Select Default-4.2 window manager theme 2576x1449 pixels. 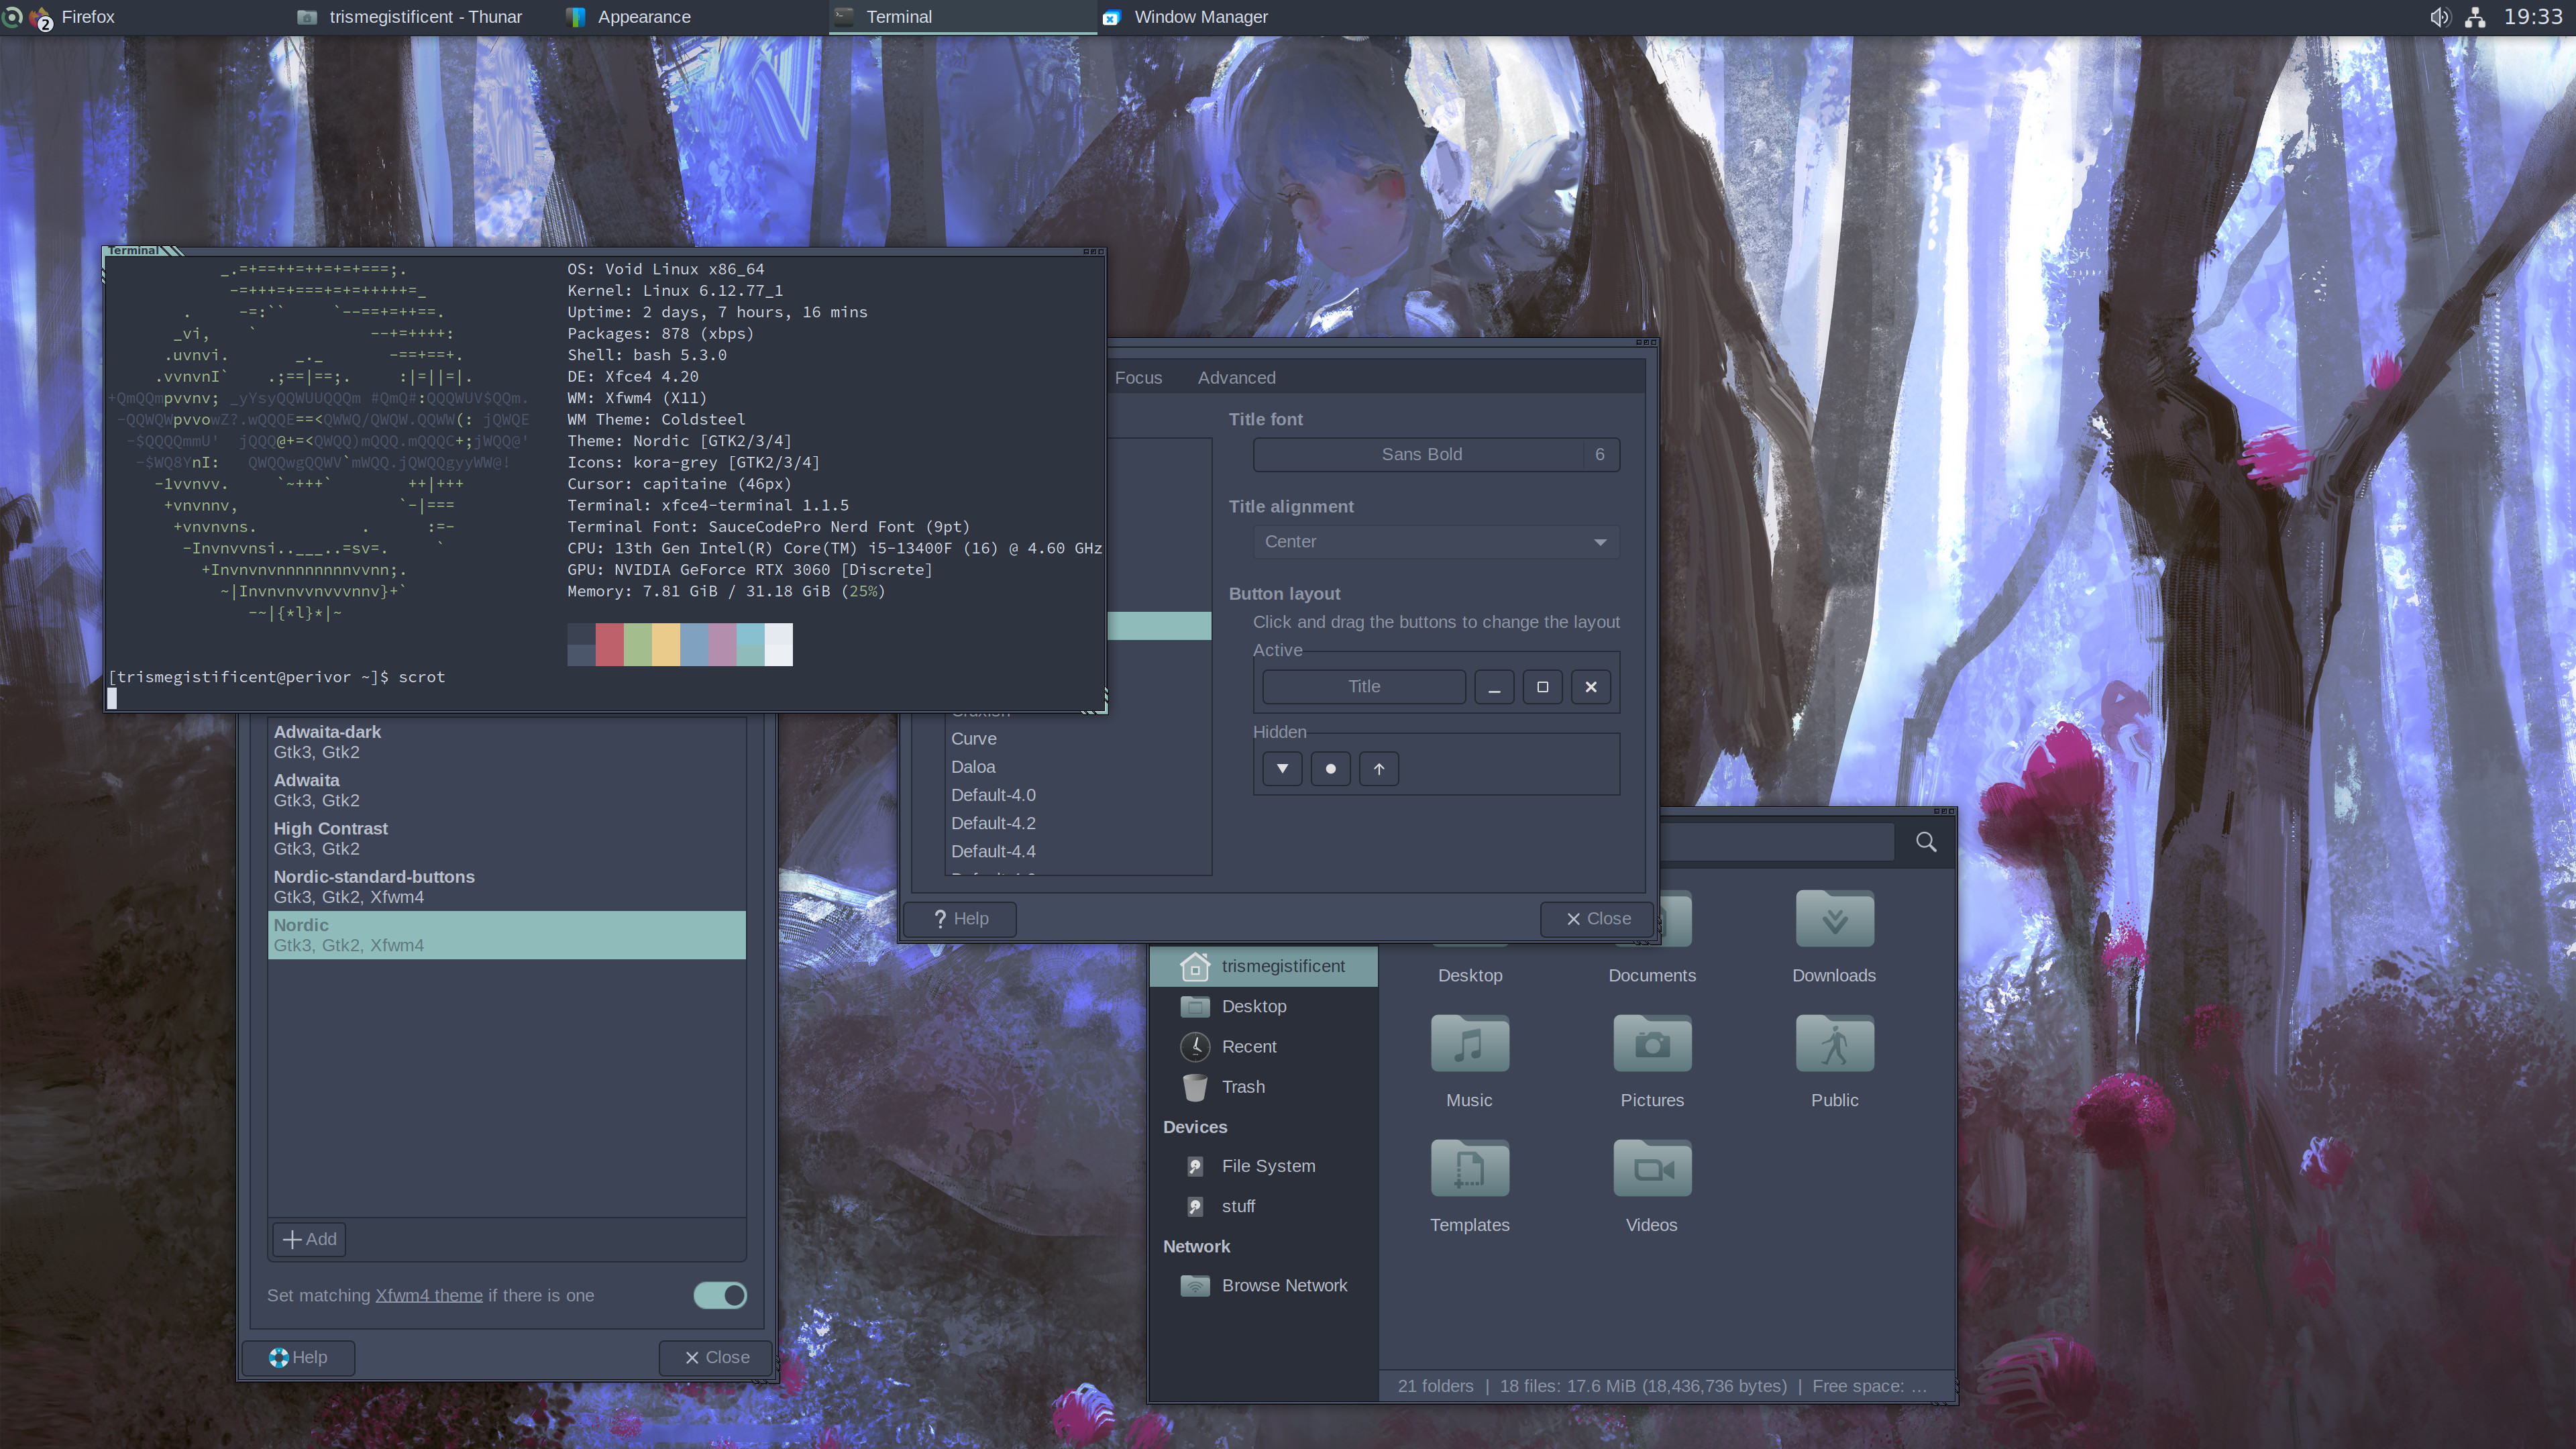(993, 823)
